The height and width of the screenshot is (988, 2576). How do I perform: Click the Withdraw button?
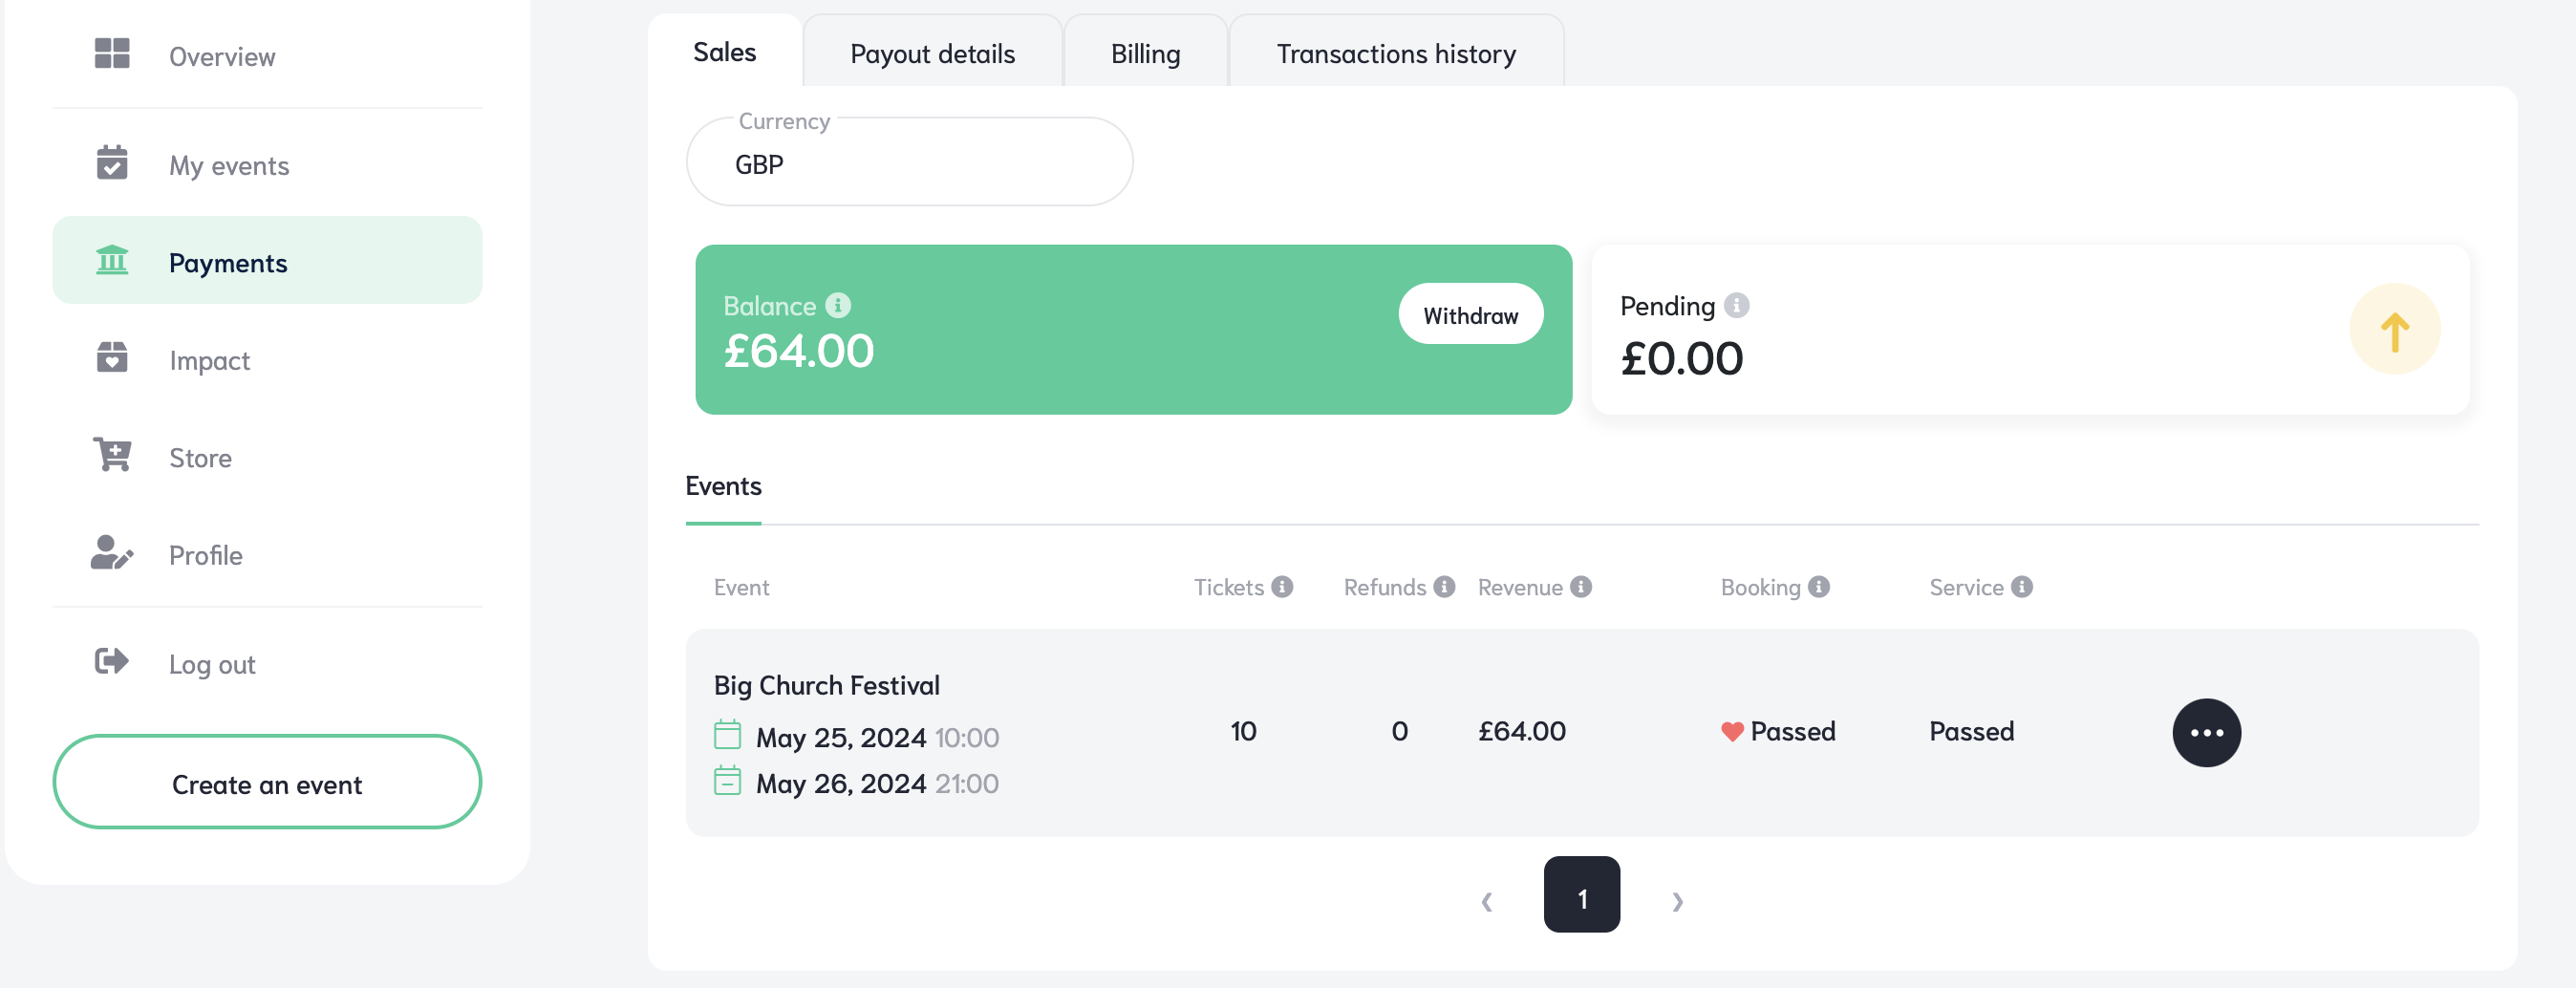(x=1470, y=314)
